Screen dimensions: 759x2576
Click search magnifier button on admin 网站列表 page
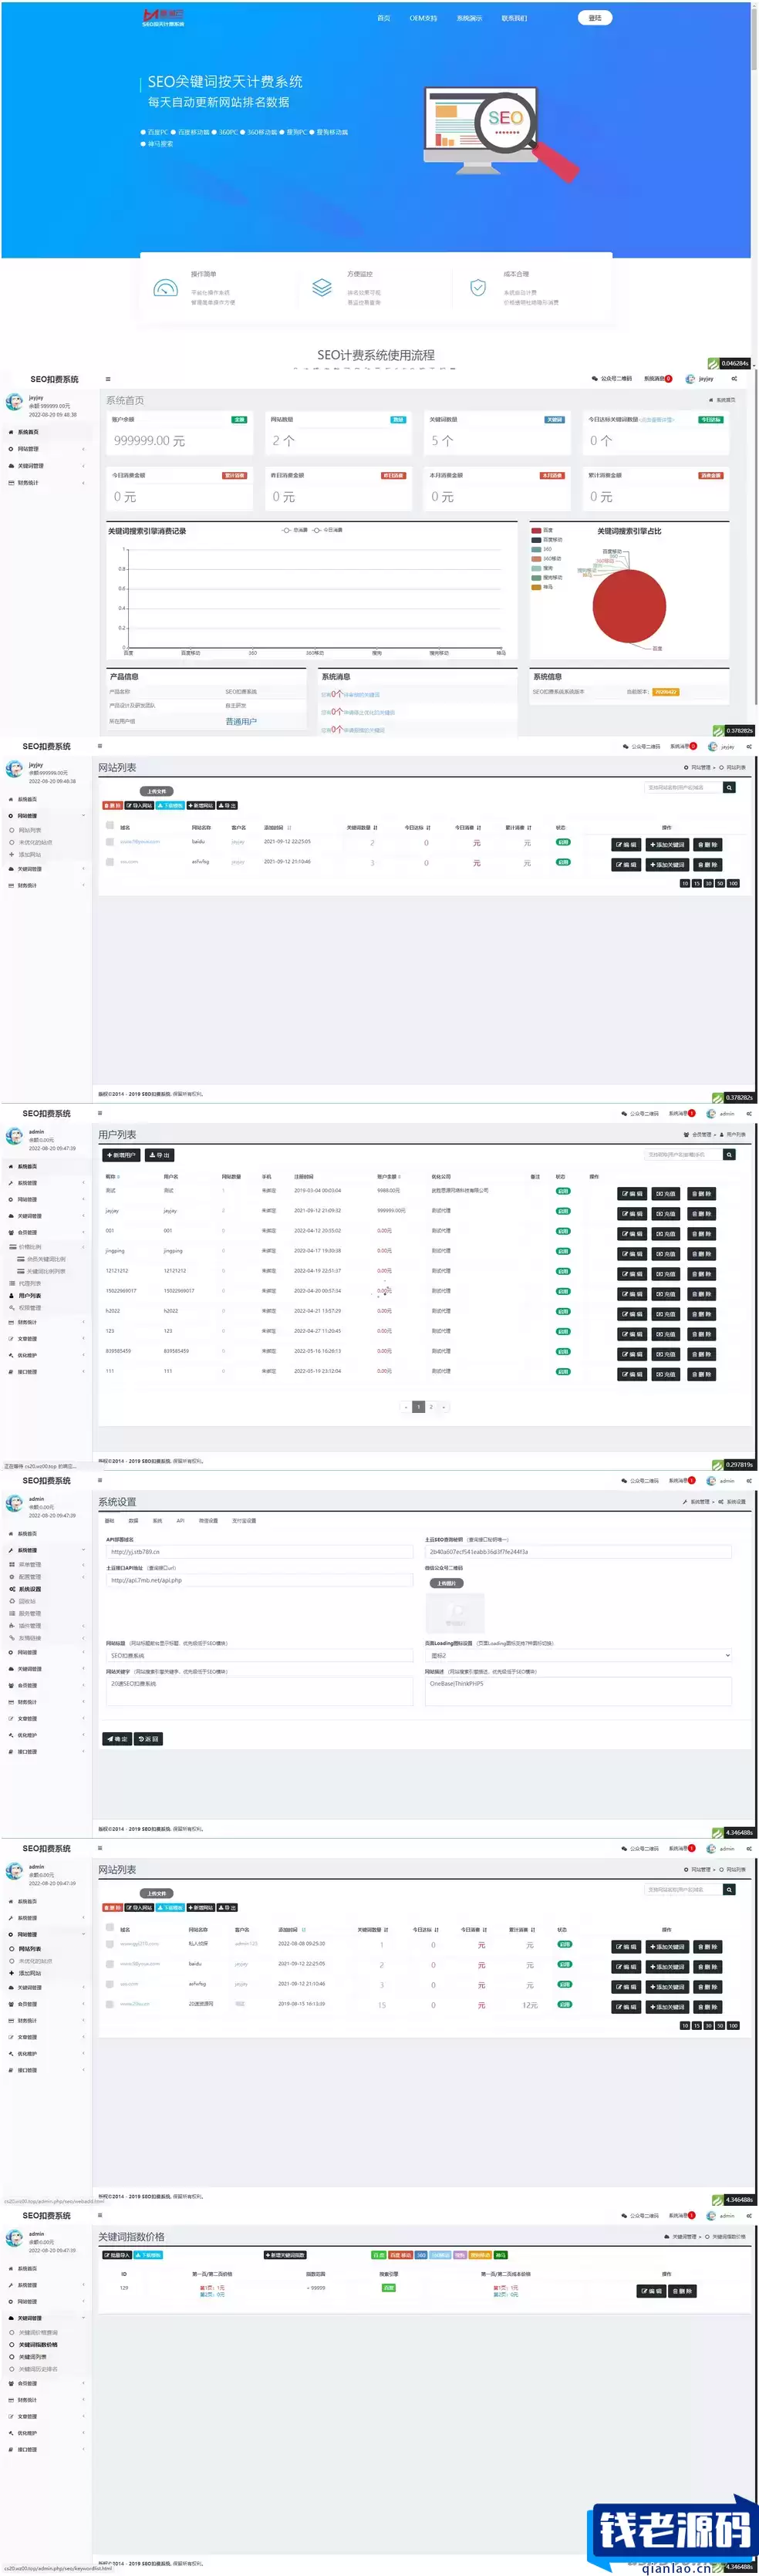(730, 1890)
